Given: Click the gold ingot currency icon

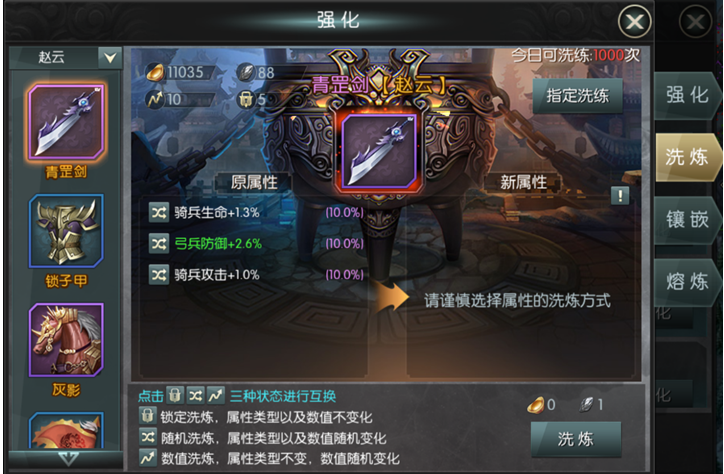Looking at the screenshot, I should pos(155,72).
